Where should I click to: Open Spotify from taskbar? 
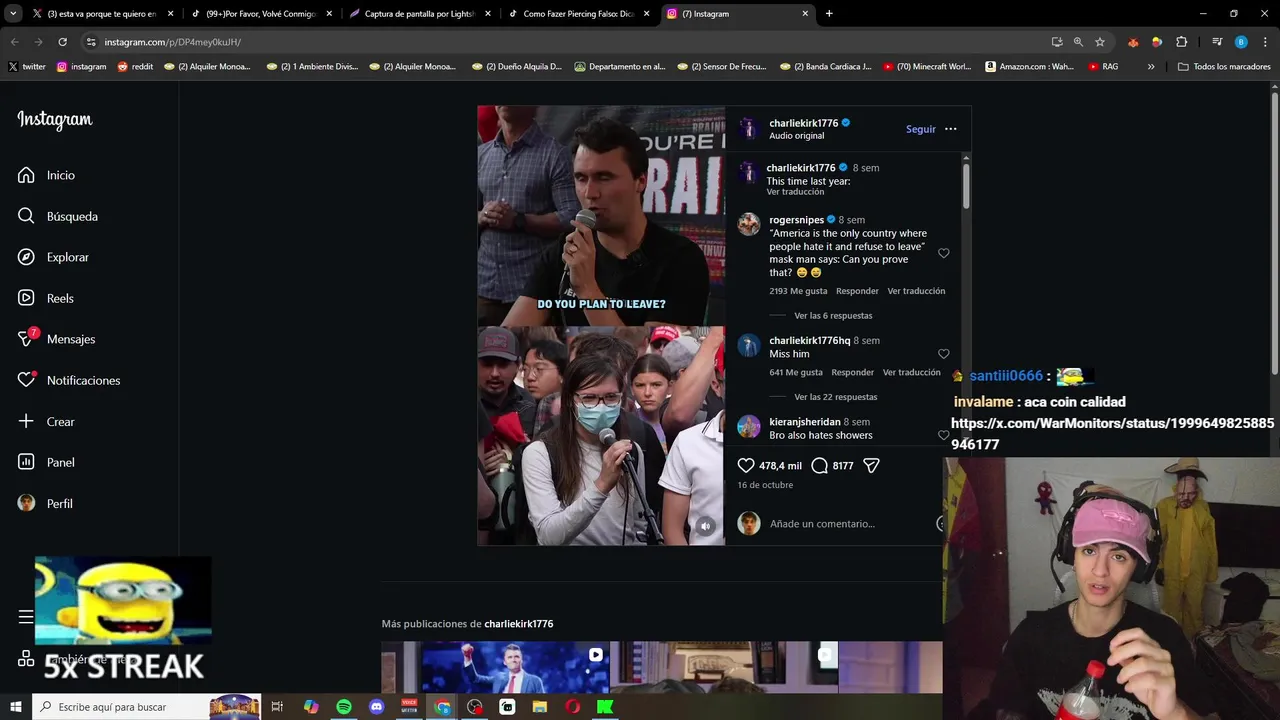point(344,707)
